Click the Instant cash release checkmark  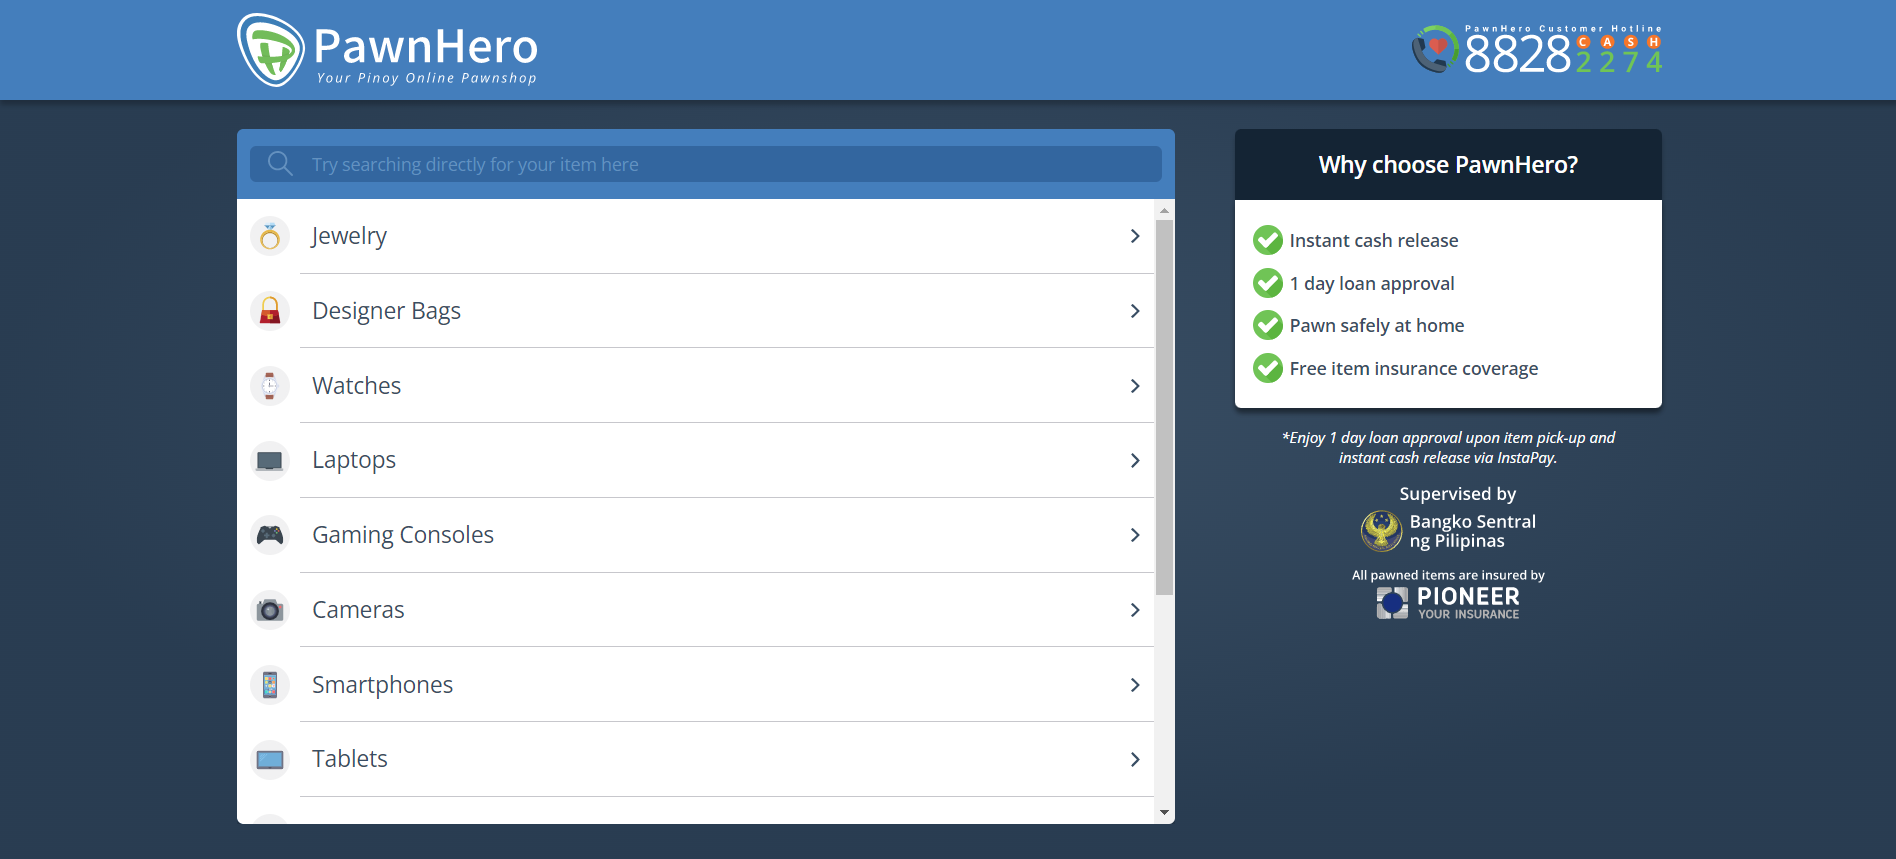tap(1268, 240)
